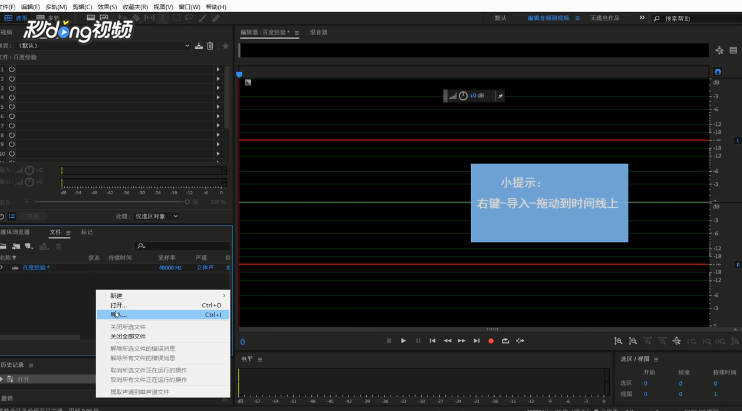The width and height of the screenshot is (742, 411).
Task: Click the open file folder icon
Action: [x=3, y=246]
